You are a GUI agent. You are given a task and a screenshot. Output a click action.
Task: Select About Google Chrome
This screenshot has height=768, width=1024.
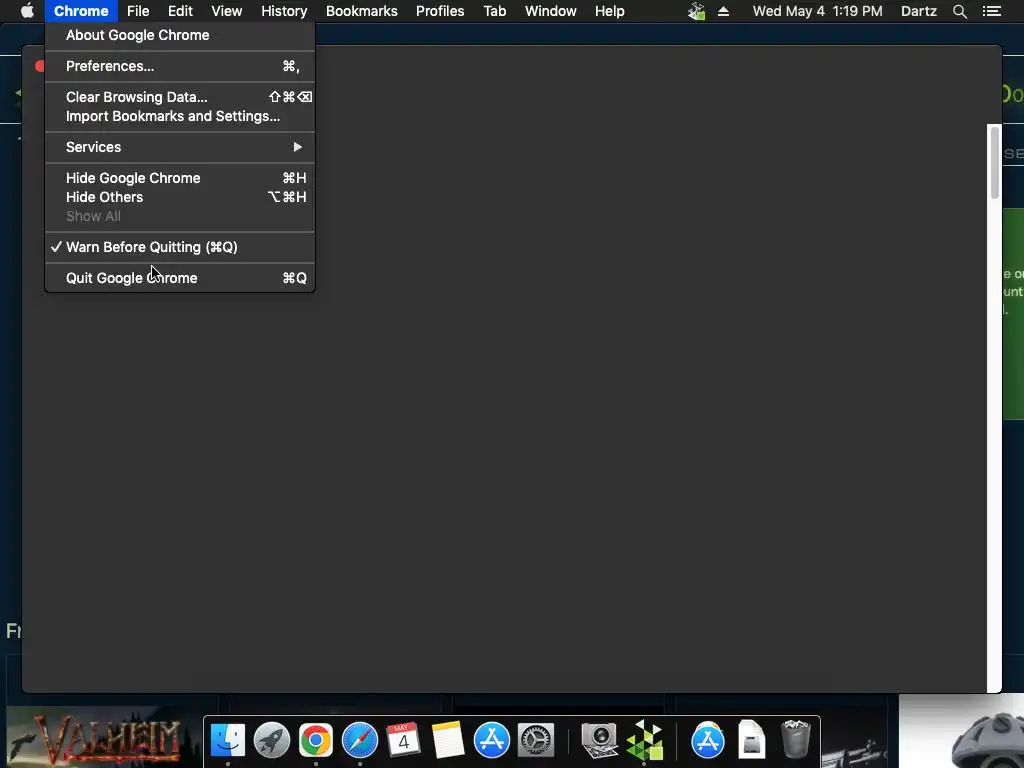point(180,35)
